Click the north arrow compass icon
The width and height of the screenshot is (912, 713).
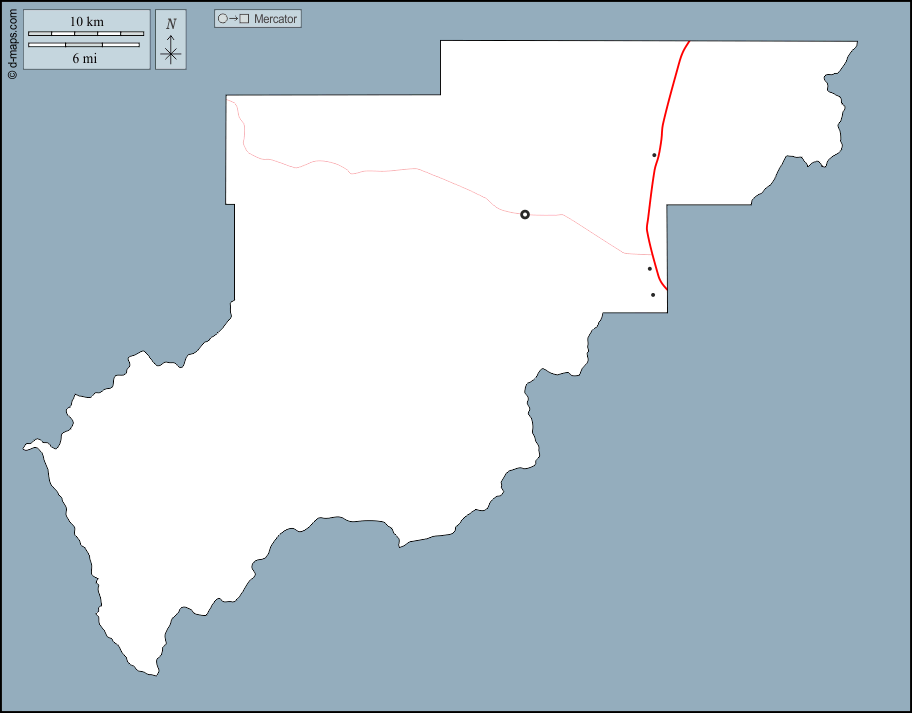click(171, 40)
